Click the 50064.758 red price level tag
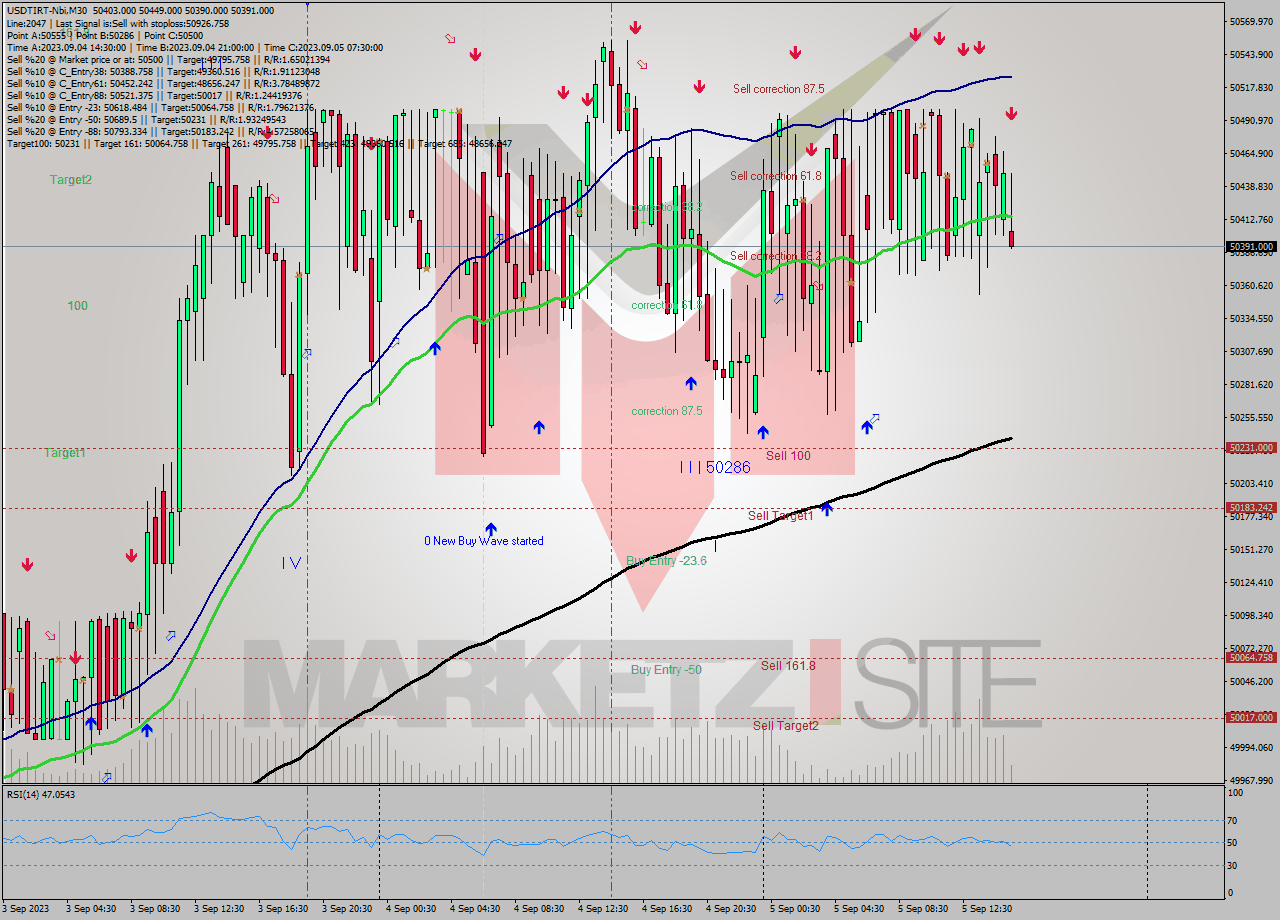The height and width of the screenshot is (920, 1280). coord(1251,657)
